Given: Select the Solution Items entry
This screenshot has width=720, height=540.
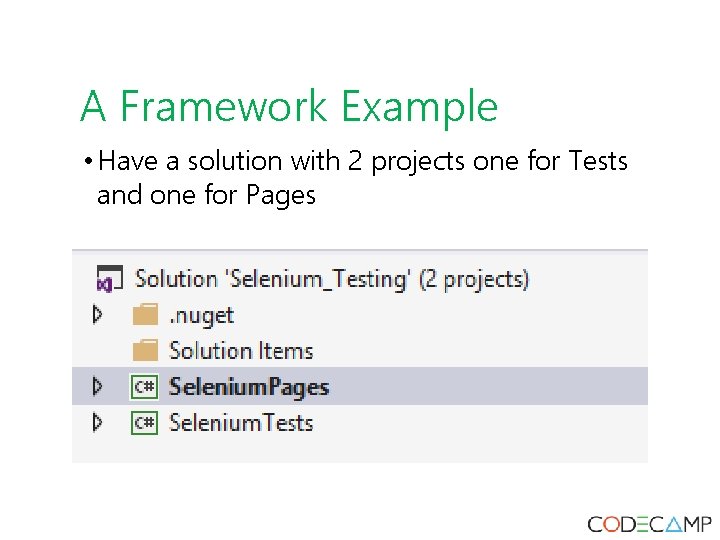Looking at the screenshot, I should pyautogui.click(x=241, y=351).
